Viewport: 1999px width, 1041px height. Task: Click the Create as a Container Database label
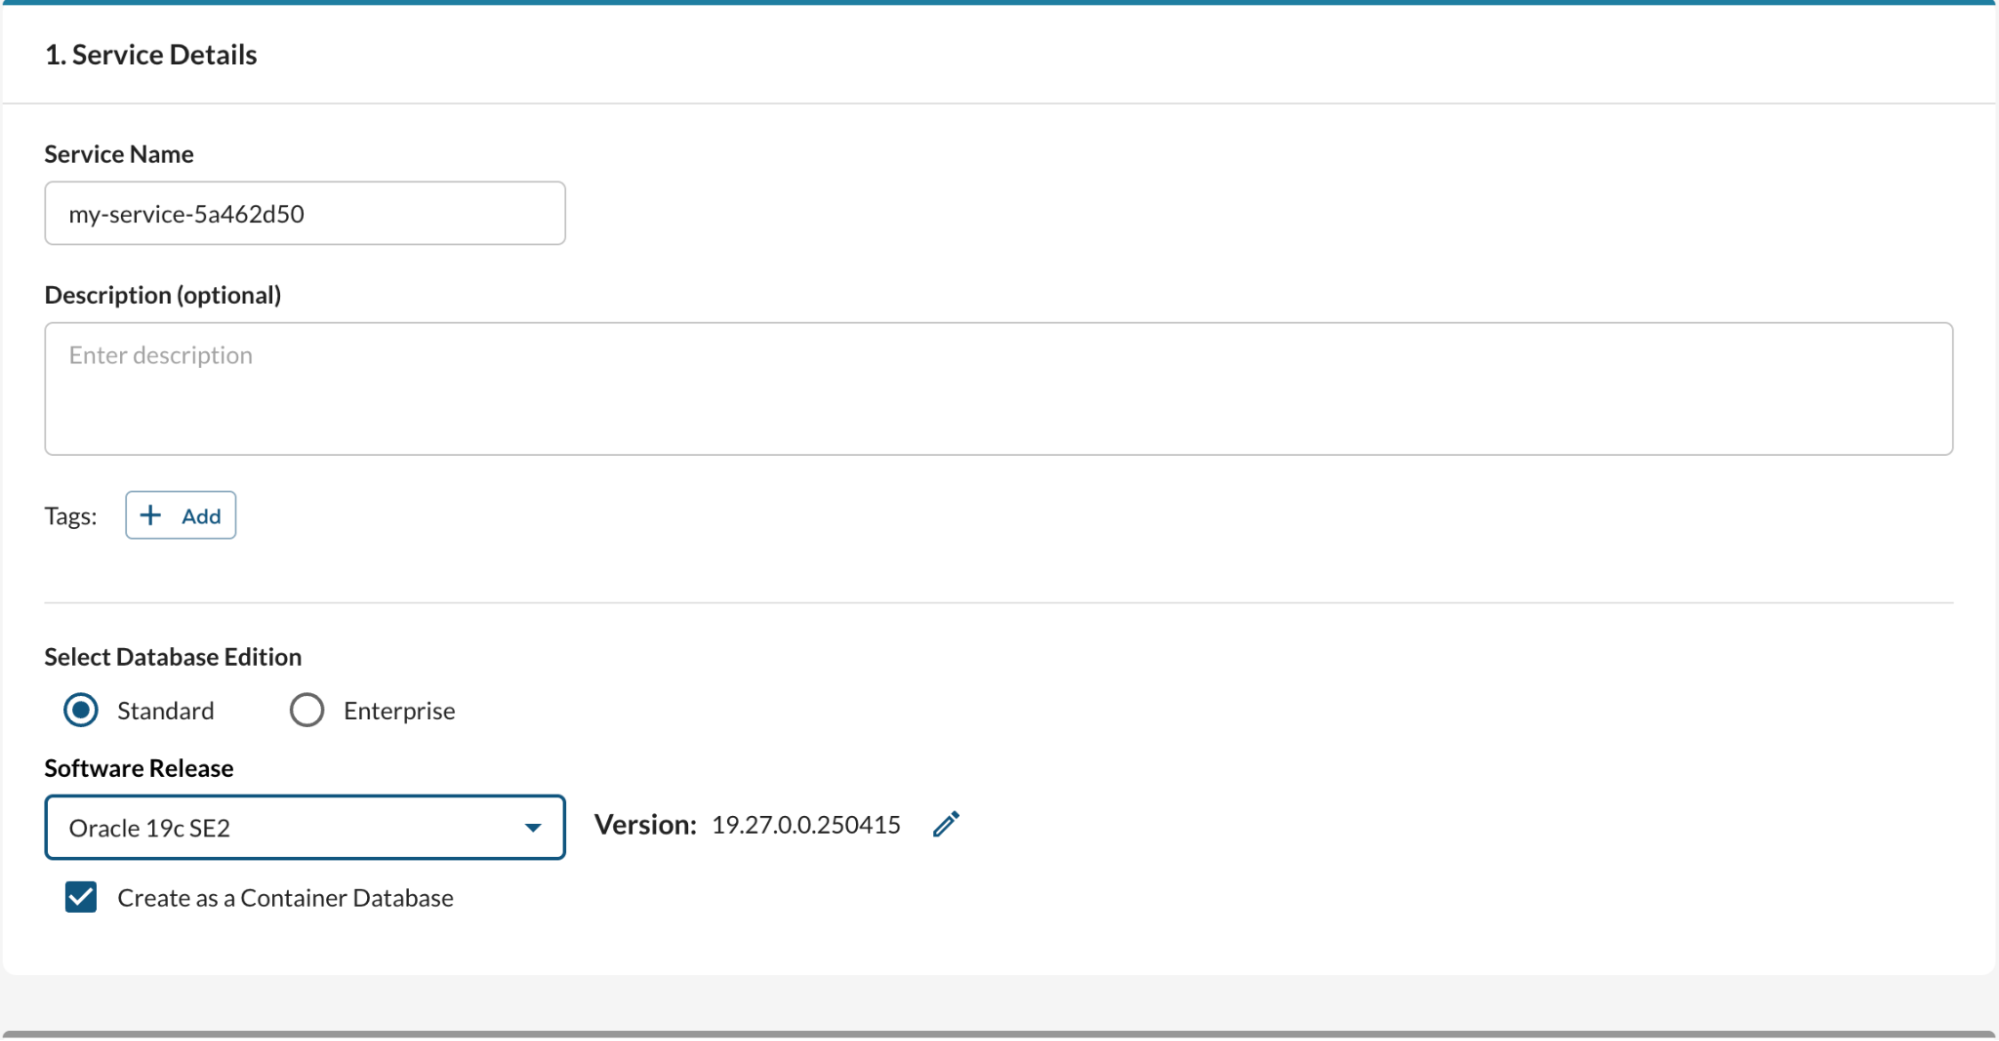pyautogui.click(x=285, y=898)
